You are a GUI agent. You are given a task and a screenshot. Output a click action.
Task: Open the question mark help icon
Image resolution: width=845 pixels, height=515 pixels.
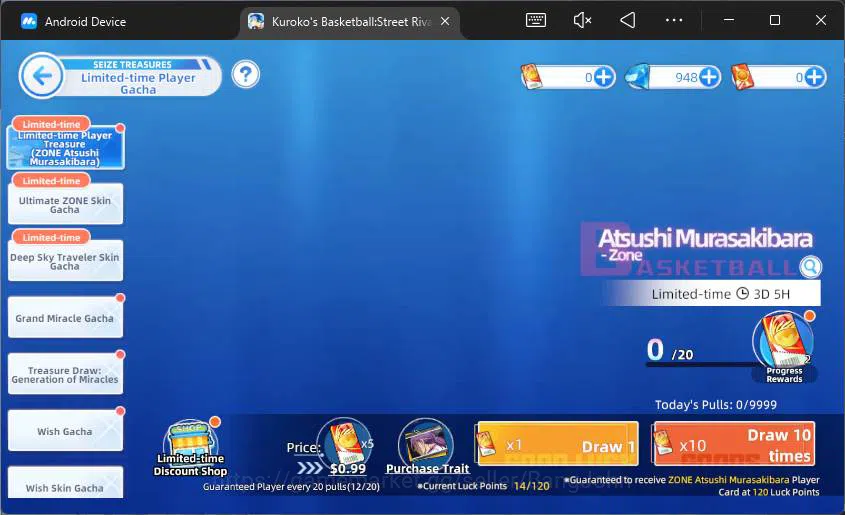pyautogui.click(x=246, y=74)
